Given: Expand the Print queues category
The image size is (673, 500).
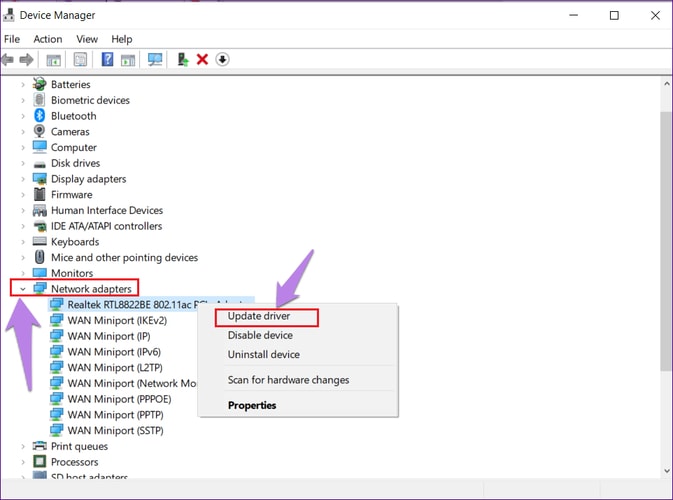Looking at the screenshot, I should tap(23, 446).
